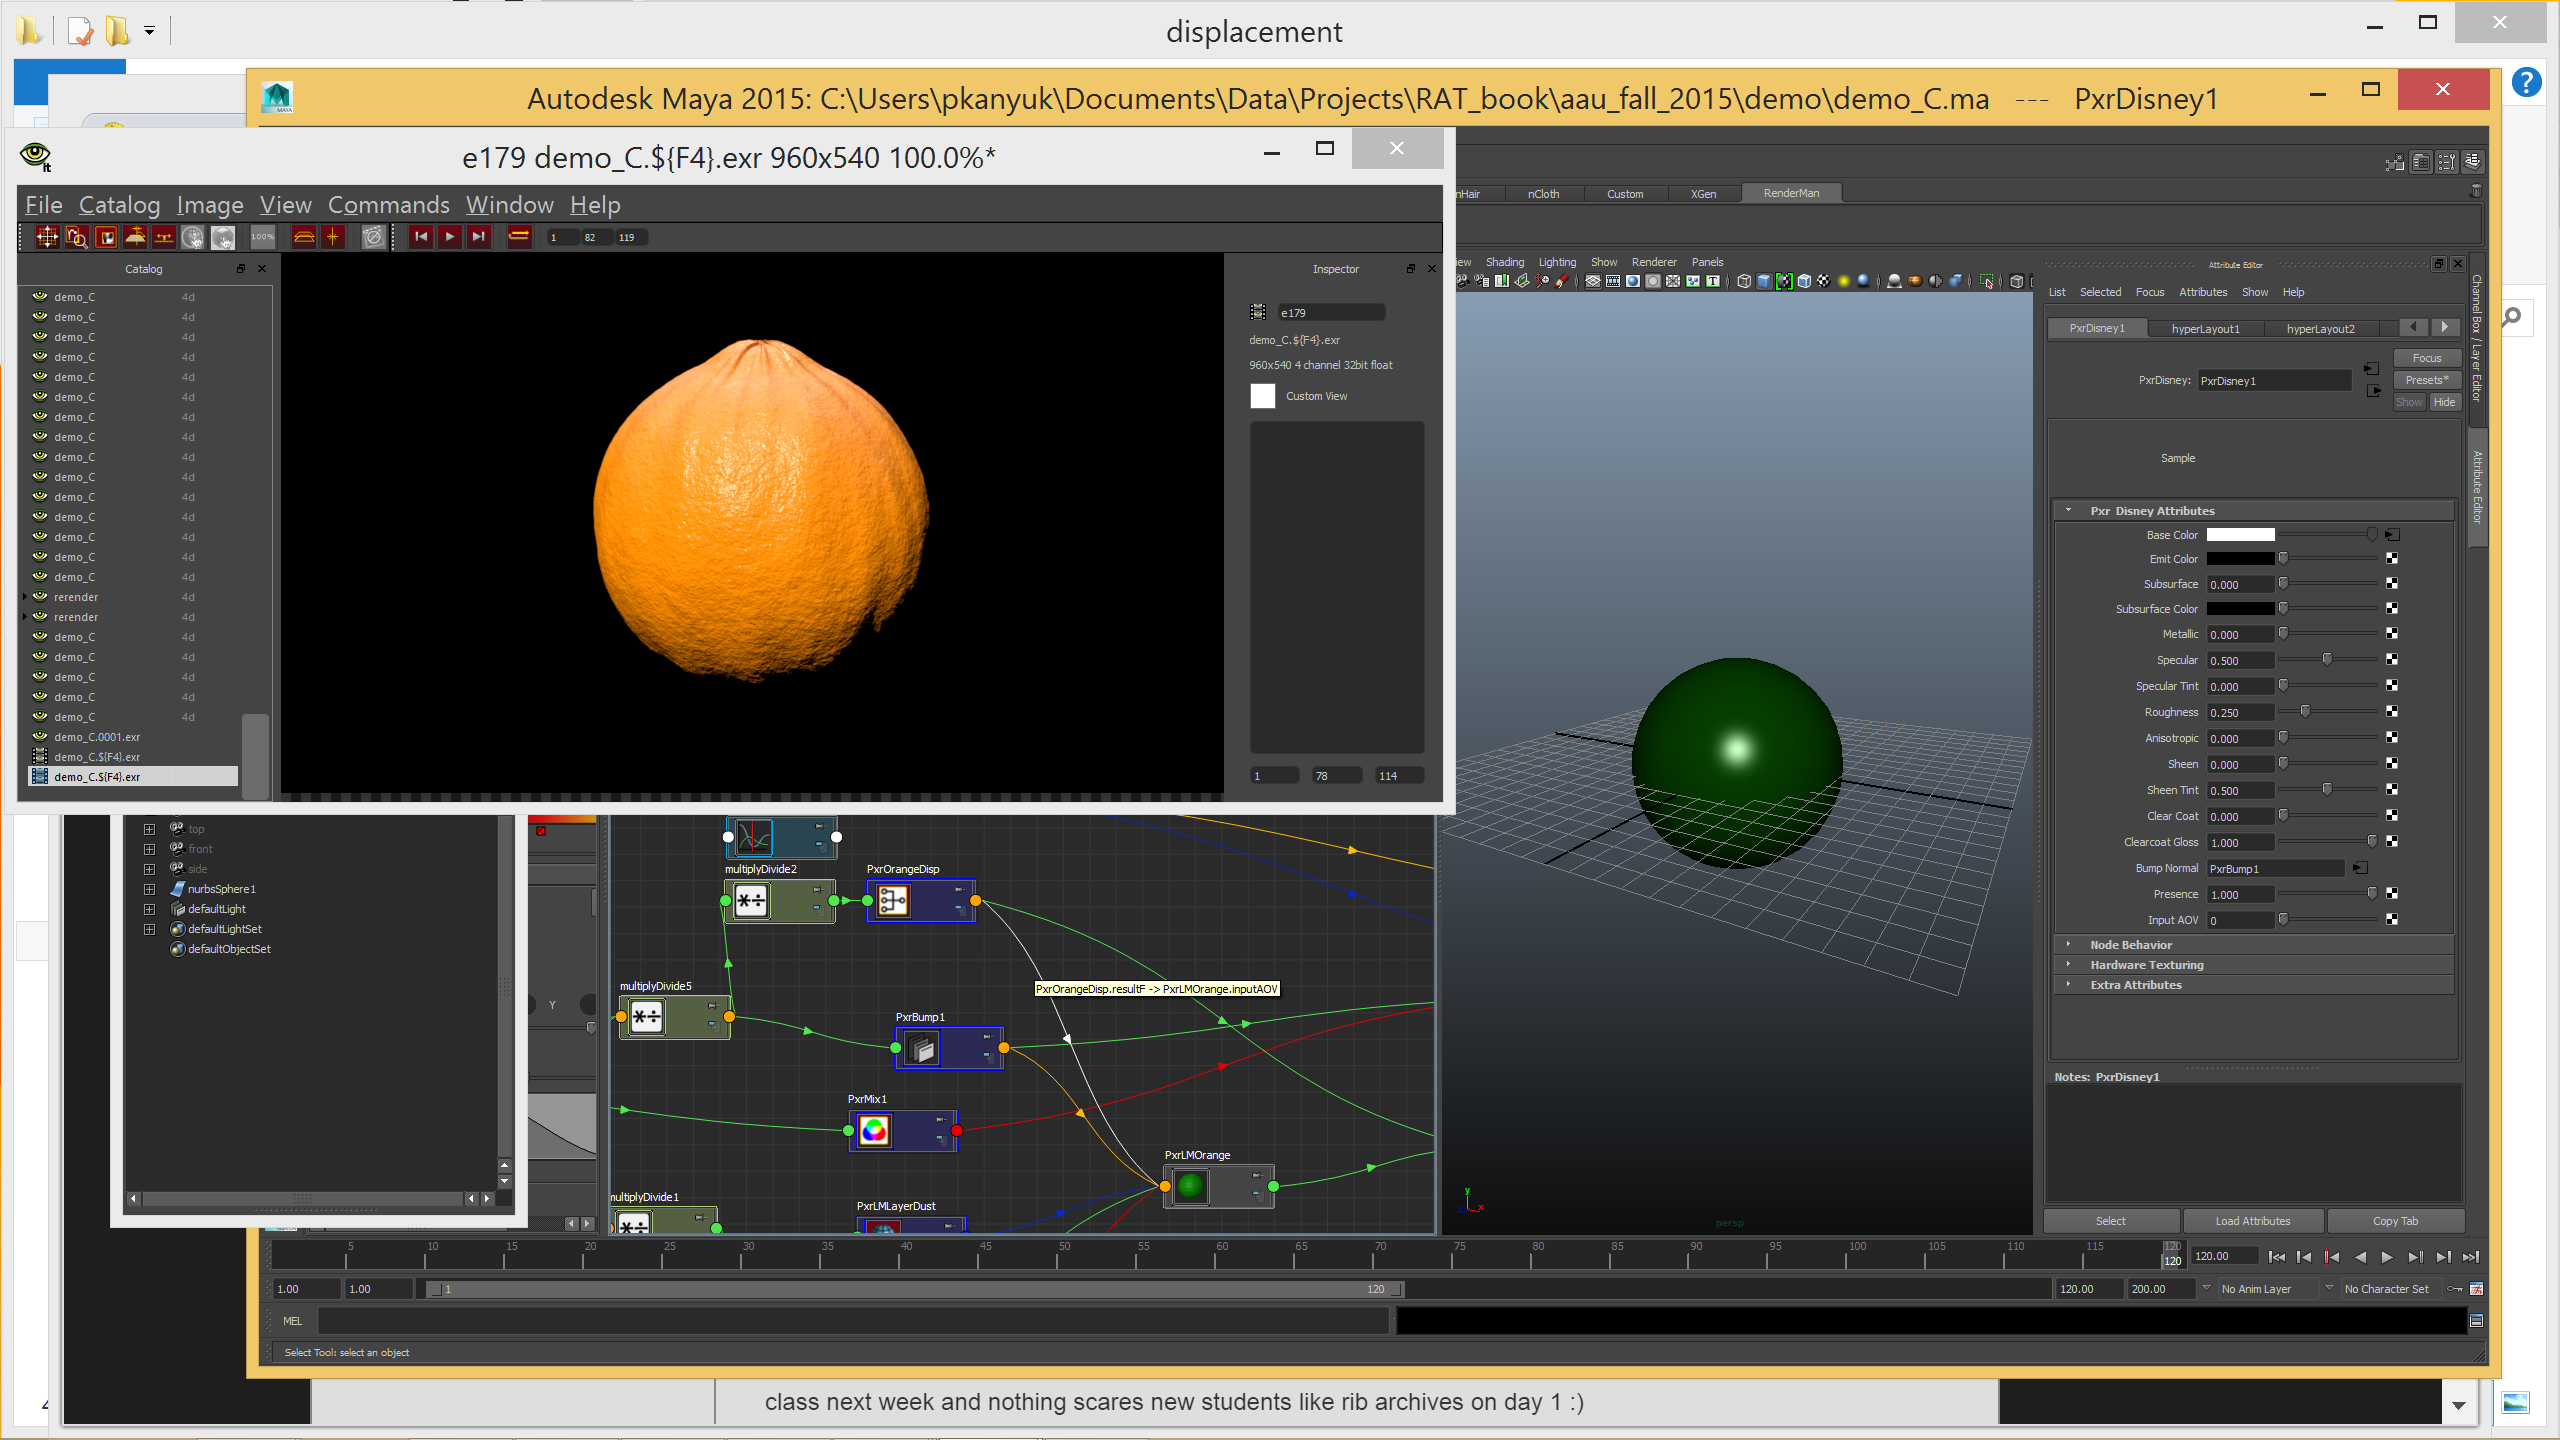Enable the Custom View checkbox in Inspector

[1263, 396]
